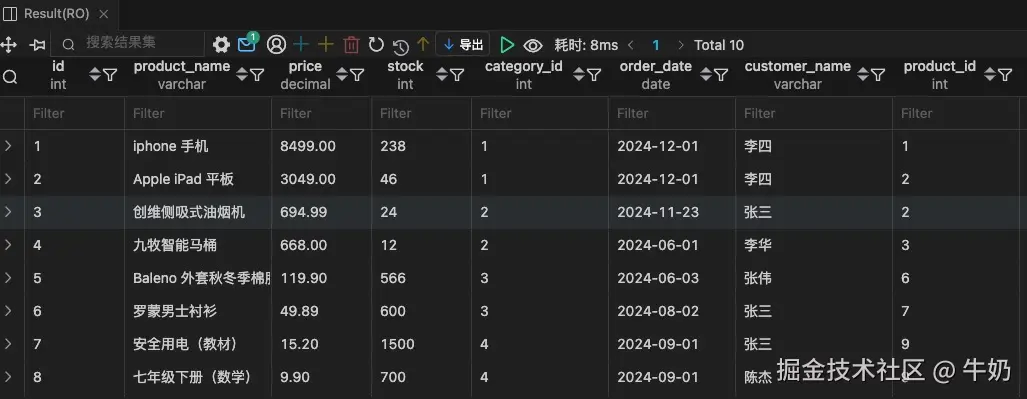
Task: Close the Result(RO) tab
Action: point(103,14)
